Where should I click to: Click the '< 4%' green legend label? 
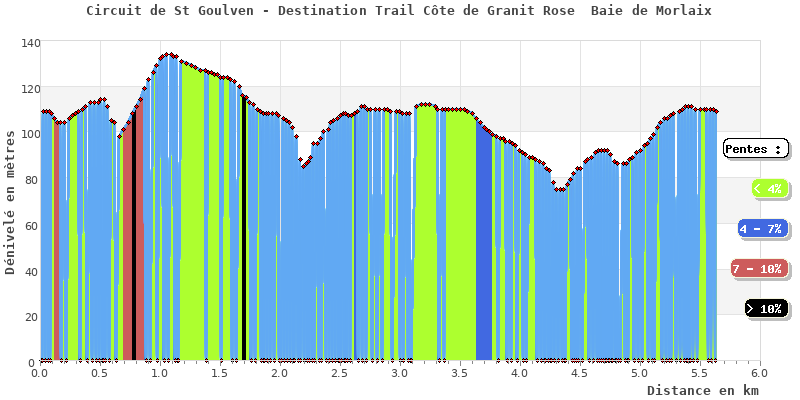(x=768, y=188)
